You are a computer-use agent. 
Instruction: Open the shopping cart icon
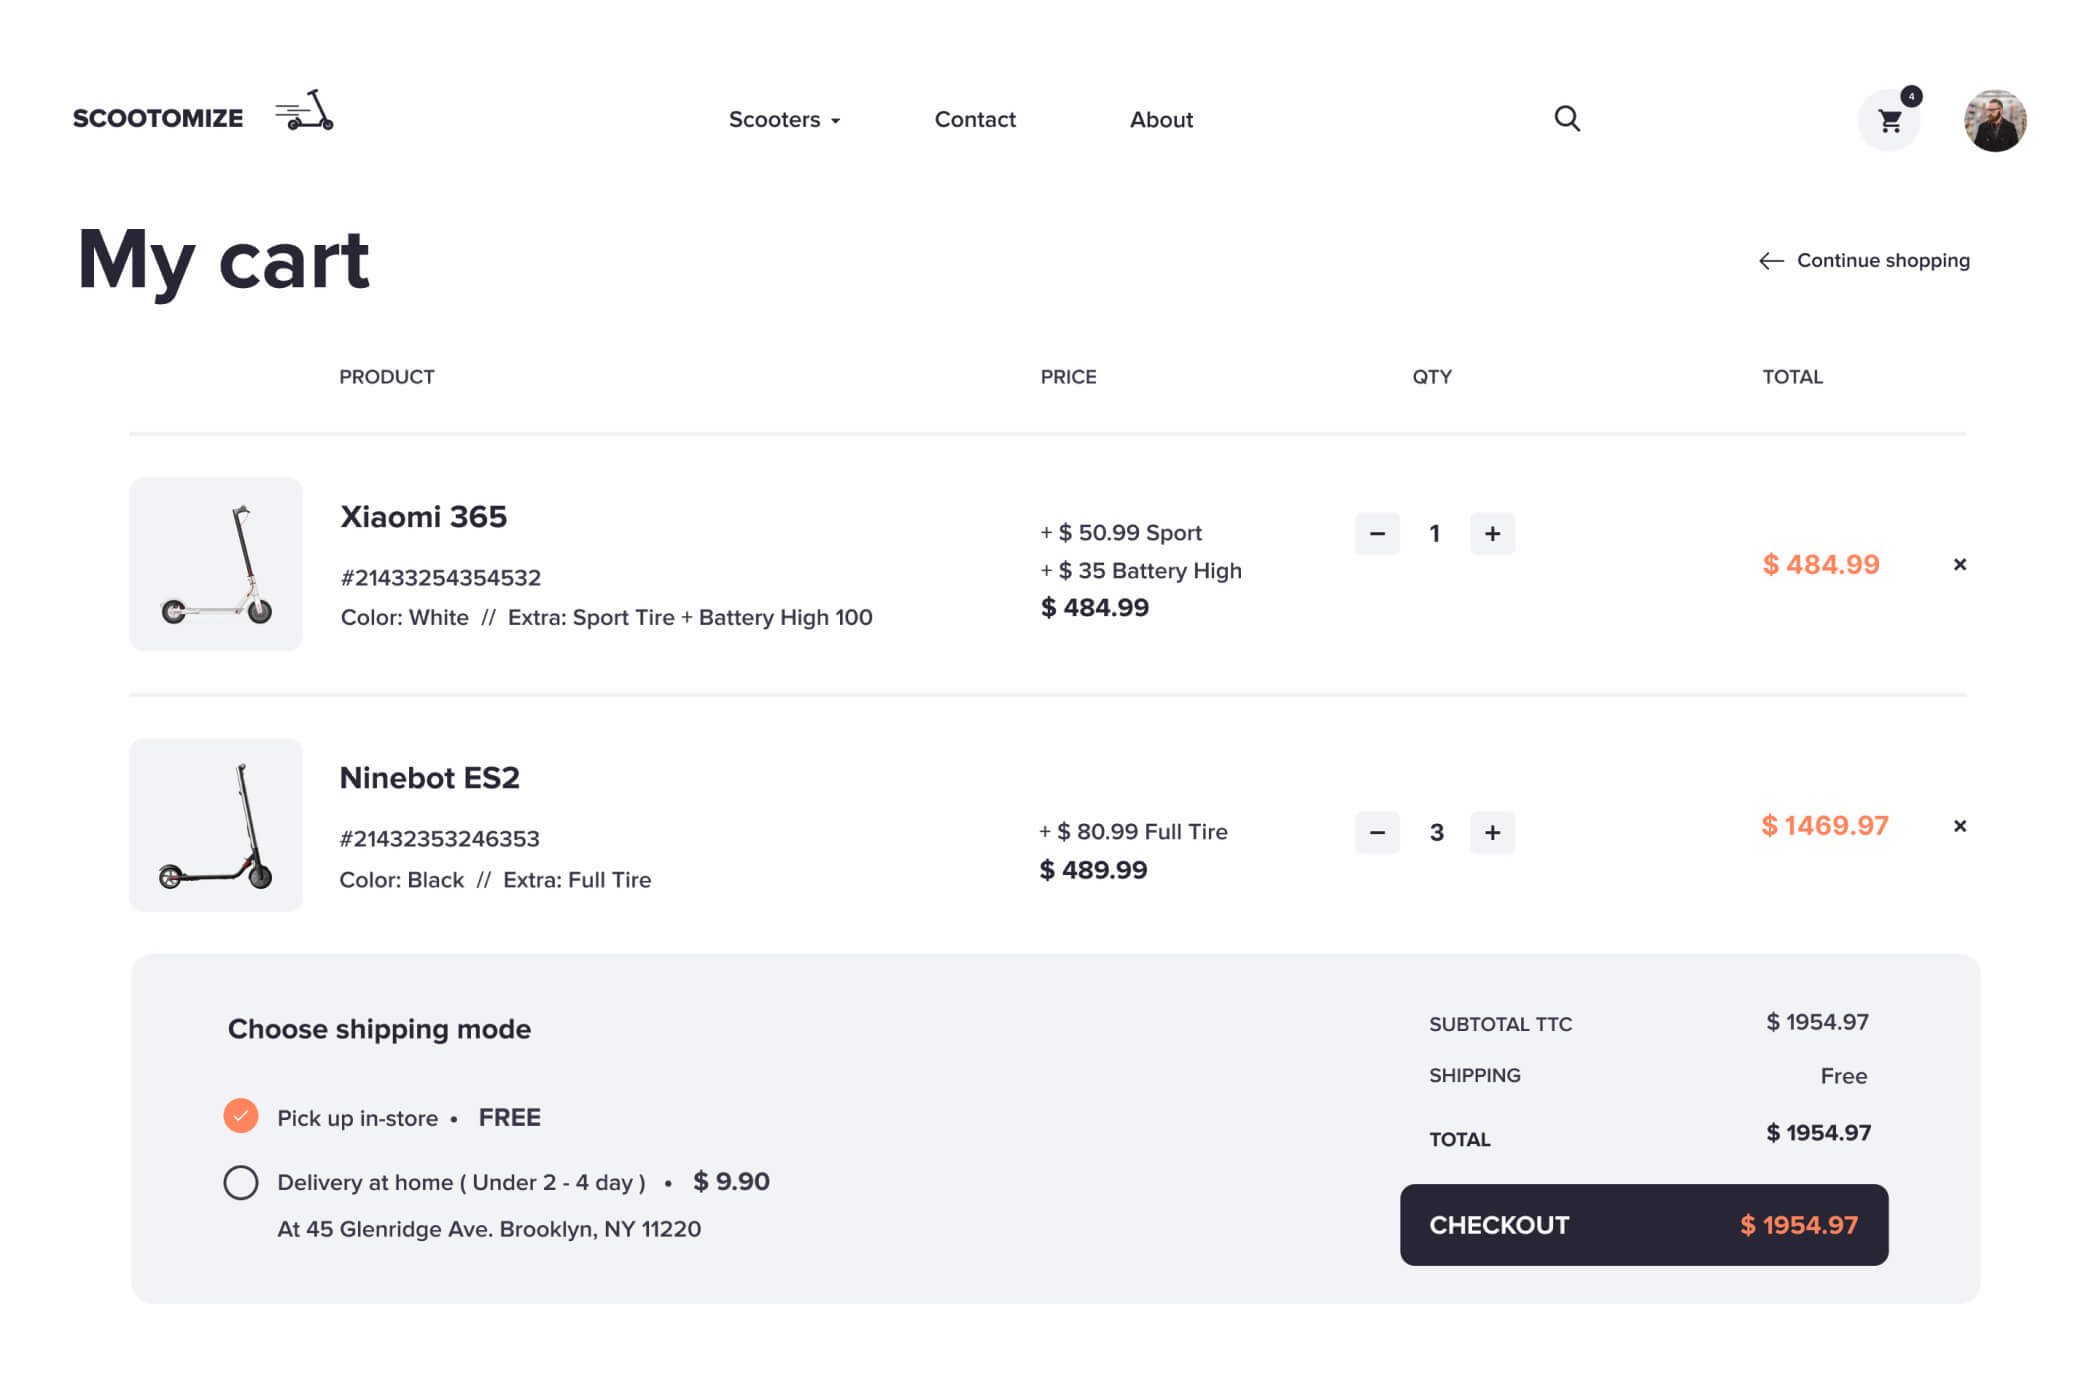(1889, 121)
